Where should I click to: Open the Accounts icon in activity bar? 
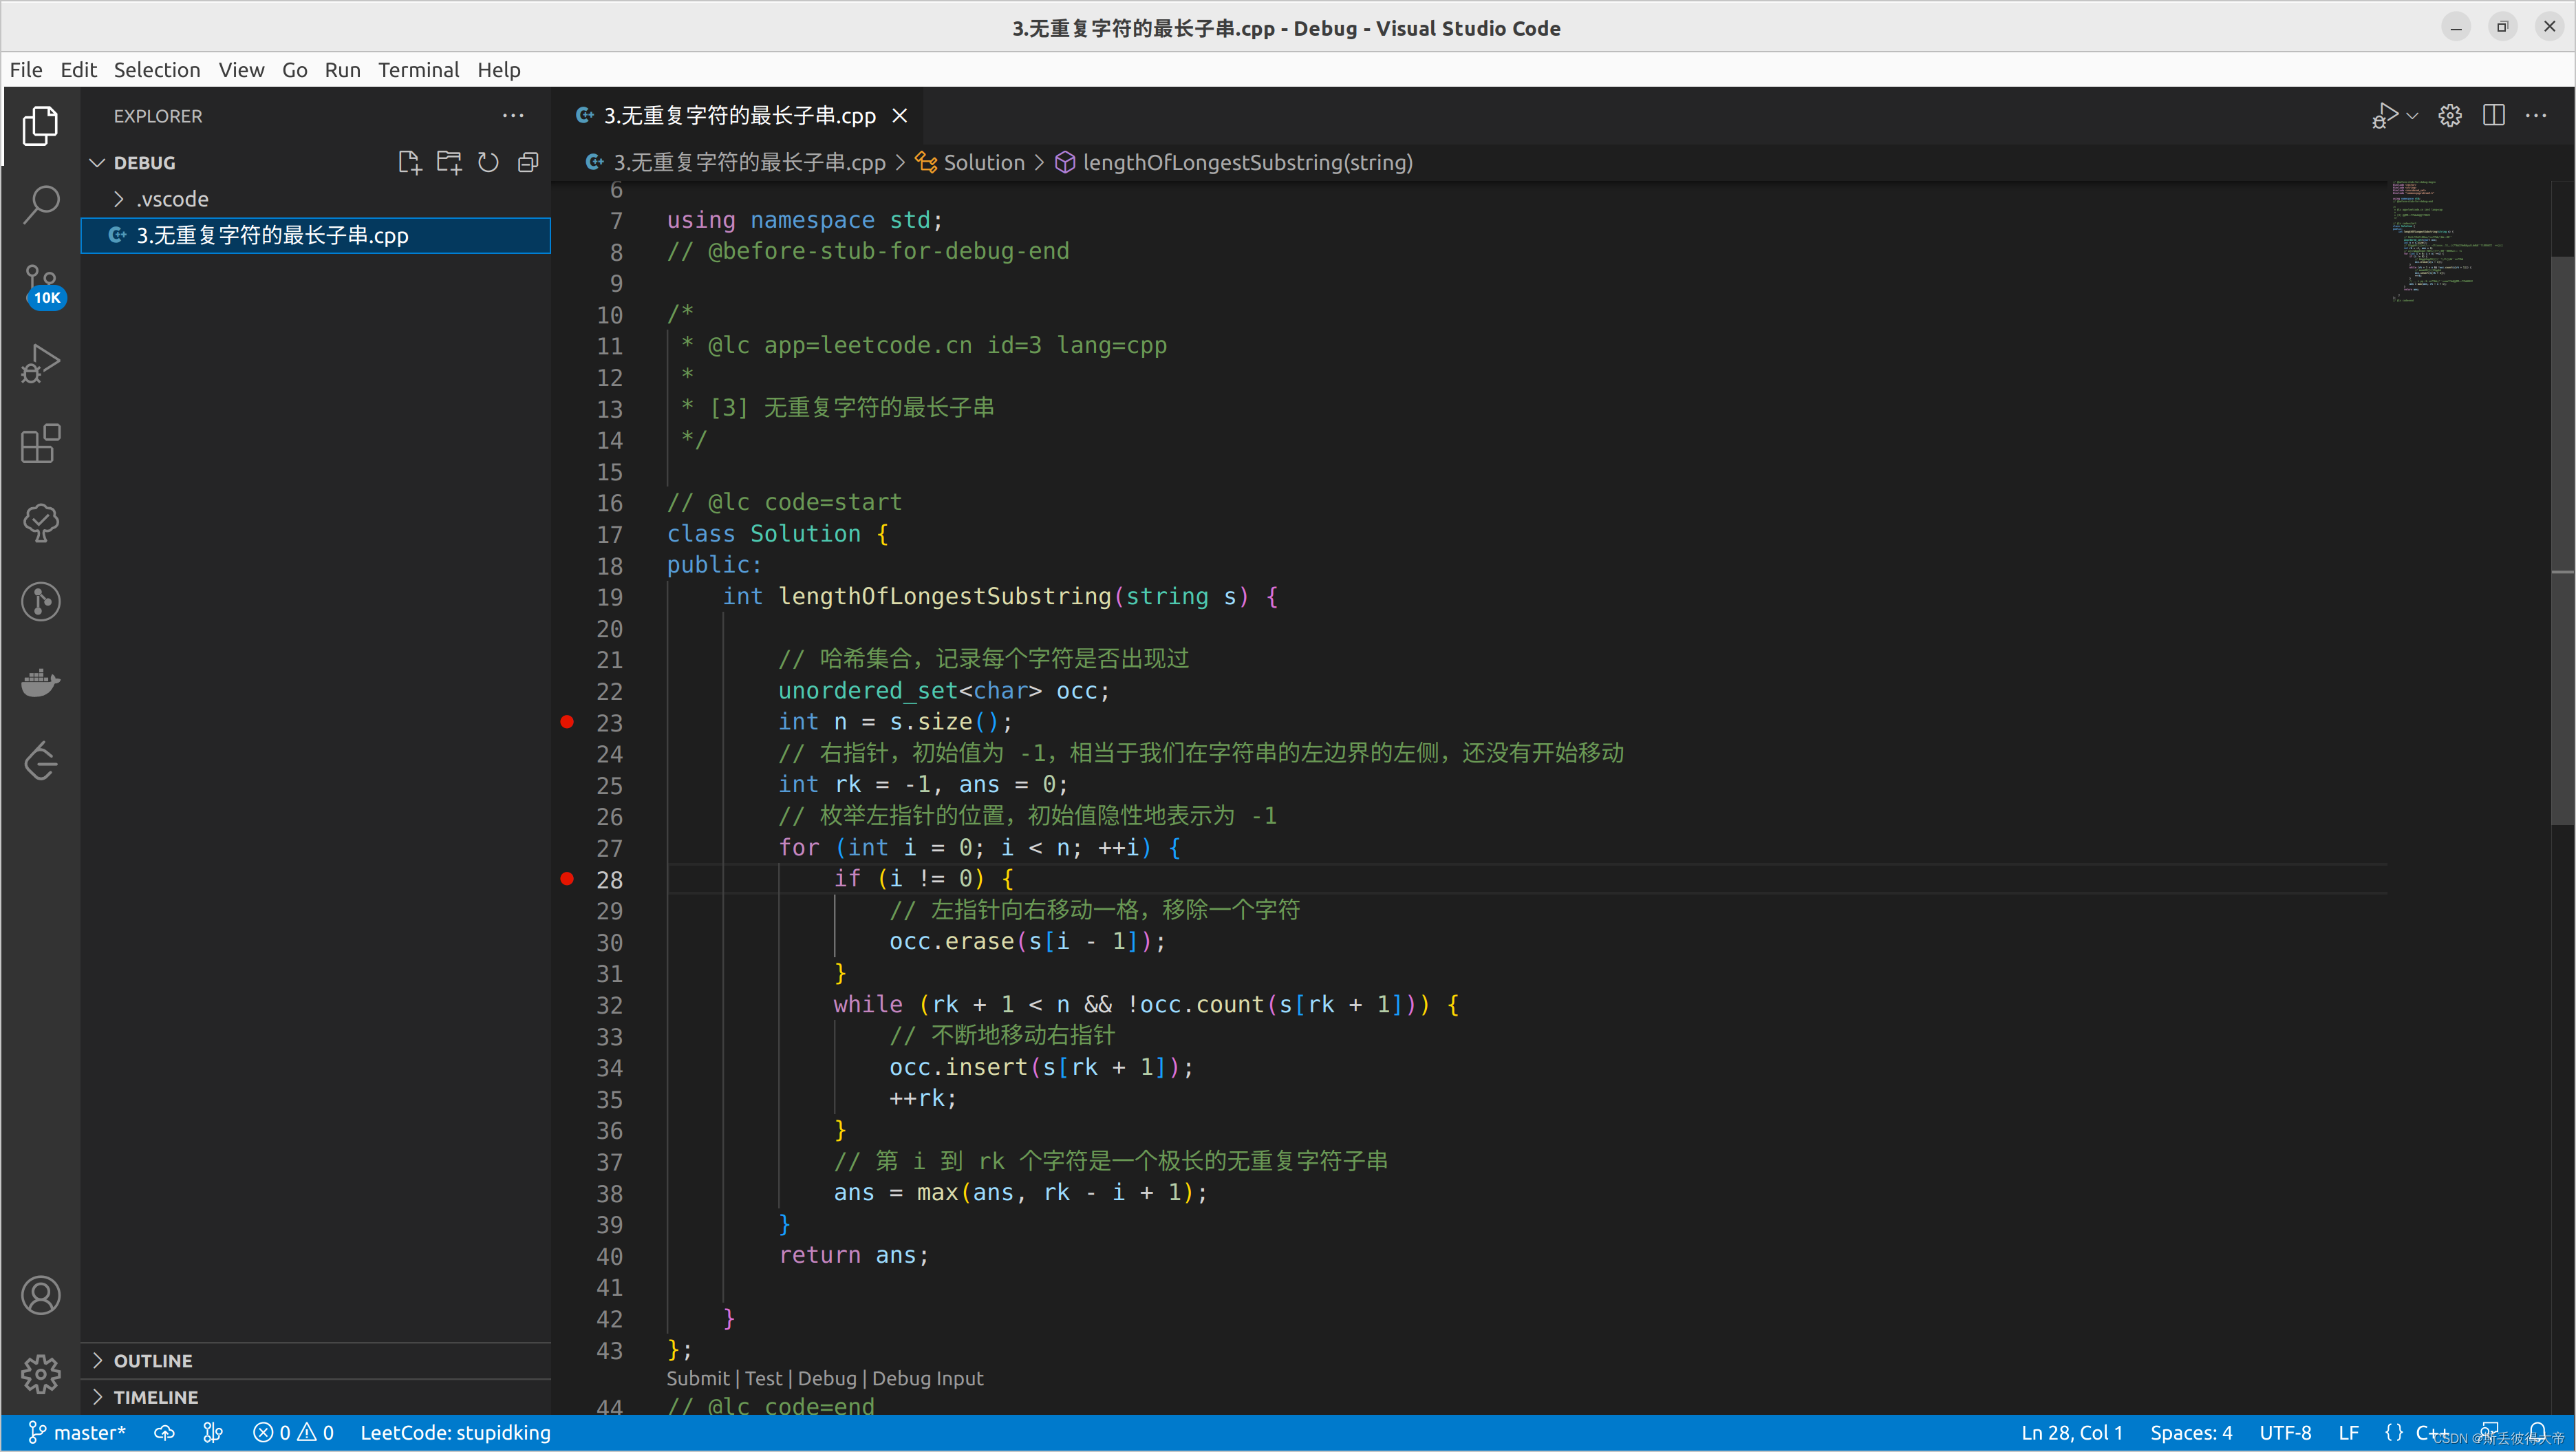click(x=40, y=1296)
